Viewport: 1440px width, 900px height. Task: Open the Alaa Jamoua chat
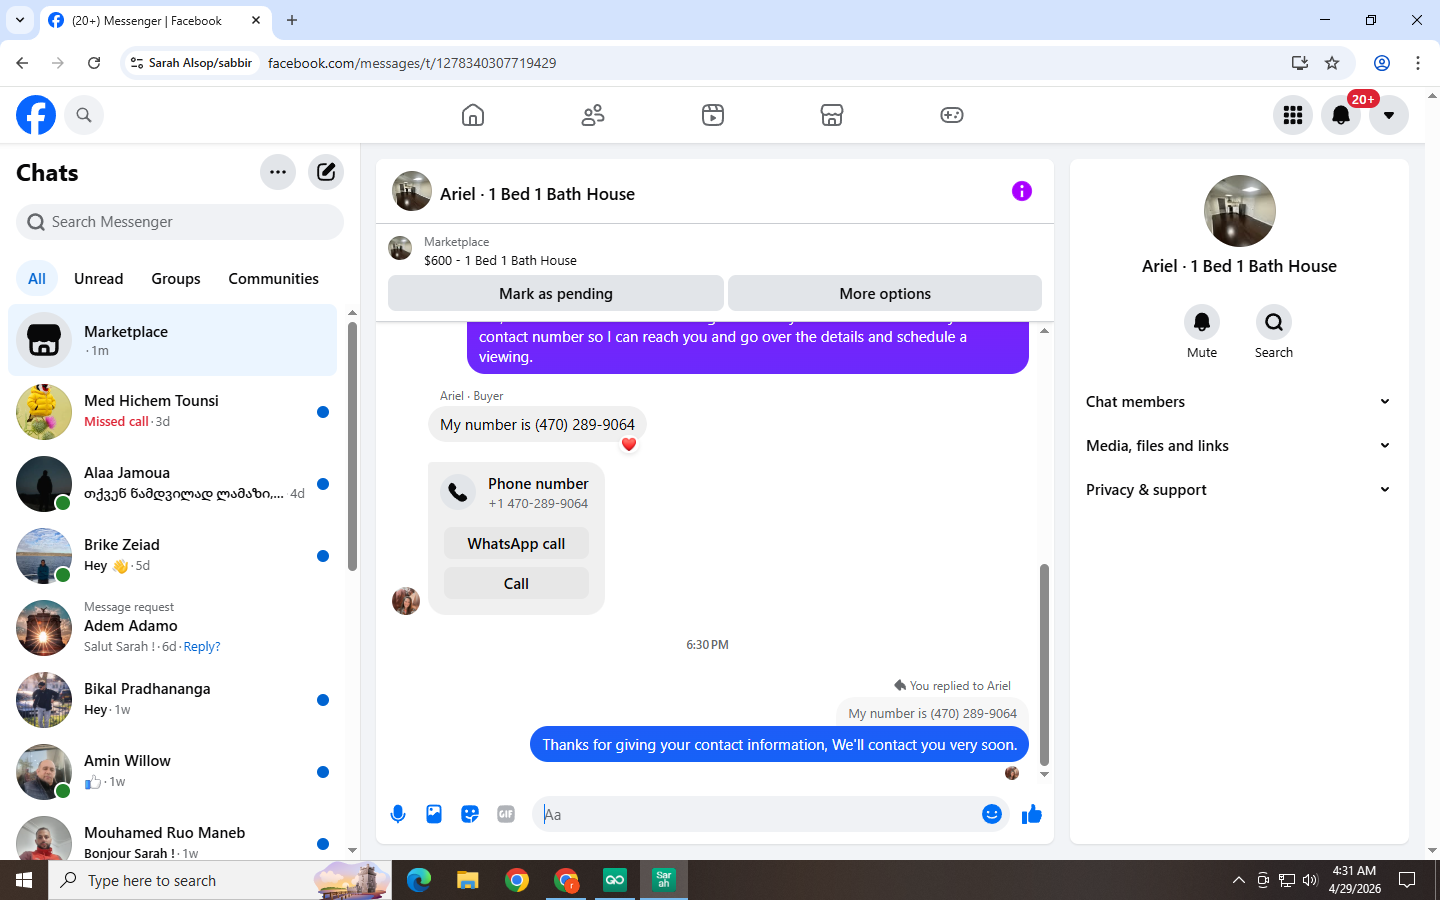pos(172,484)
